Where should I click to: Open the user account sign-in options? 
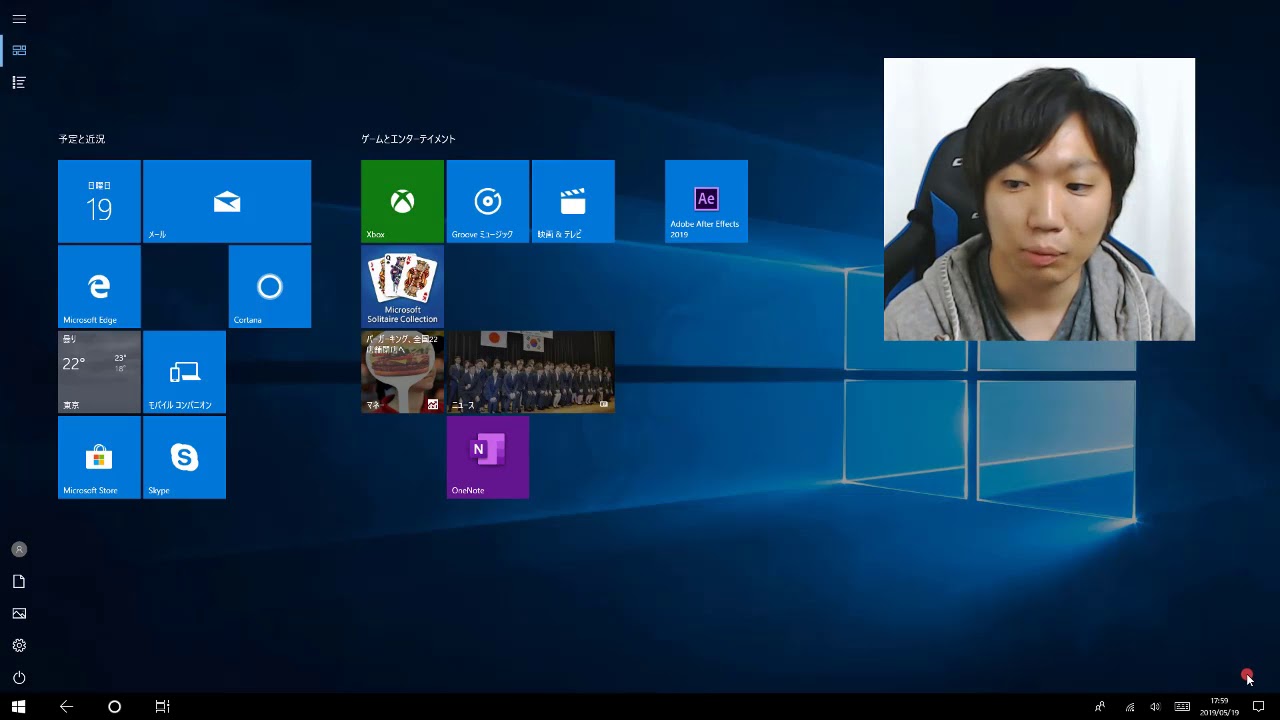tap(19, 549)
